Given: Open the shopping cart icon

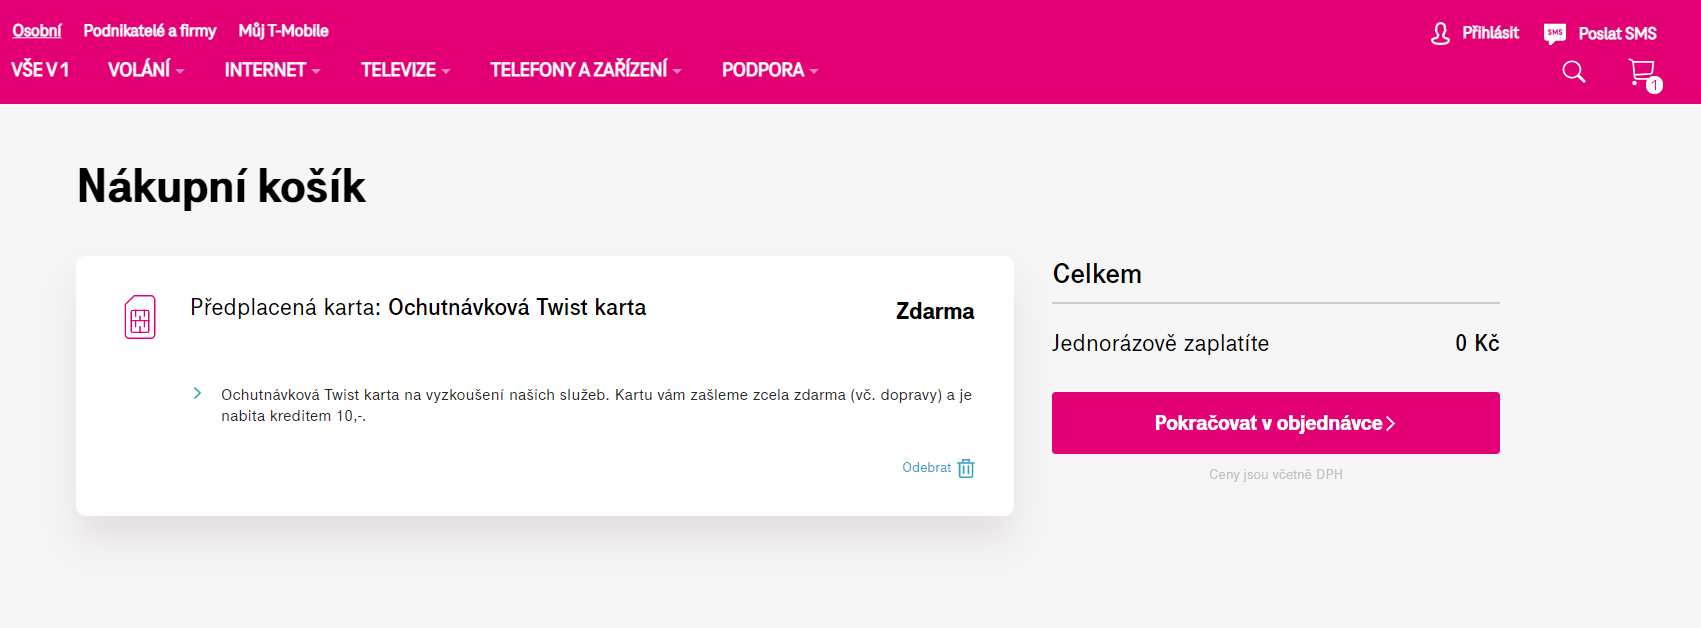Looking at the screenshot, I should (x=1643, y=73).
